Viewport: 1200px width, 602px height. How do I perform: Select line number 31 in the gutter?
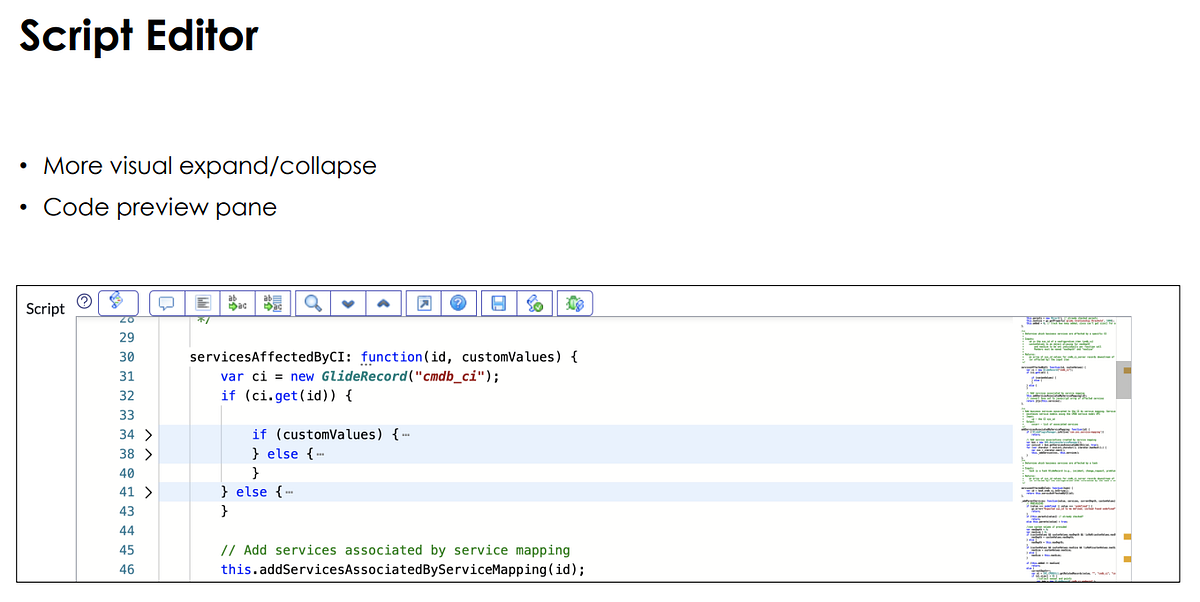(128, 376)
